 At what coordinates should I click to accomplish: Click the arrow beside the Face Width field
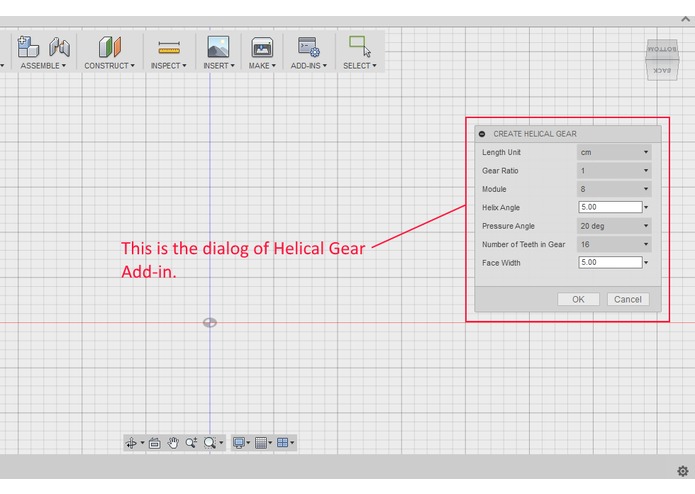(x=646, y=263)
